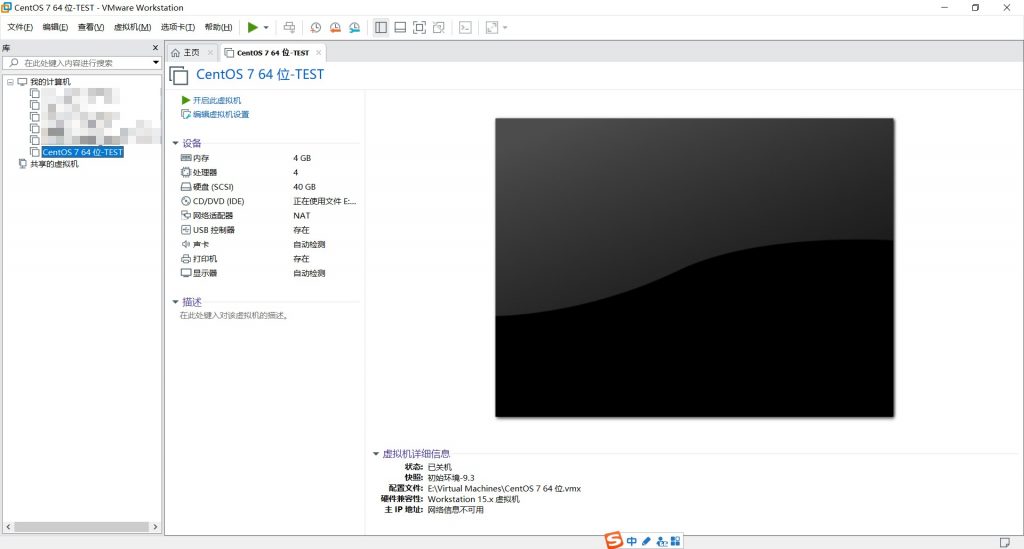
Task: Click the send Ctrl+Alt+Del toolbar icon
Action: (289, 27)
